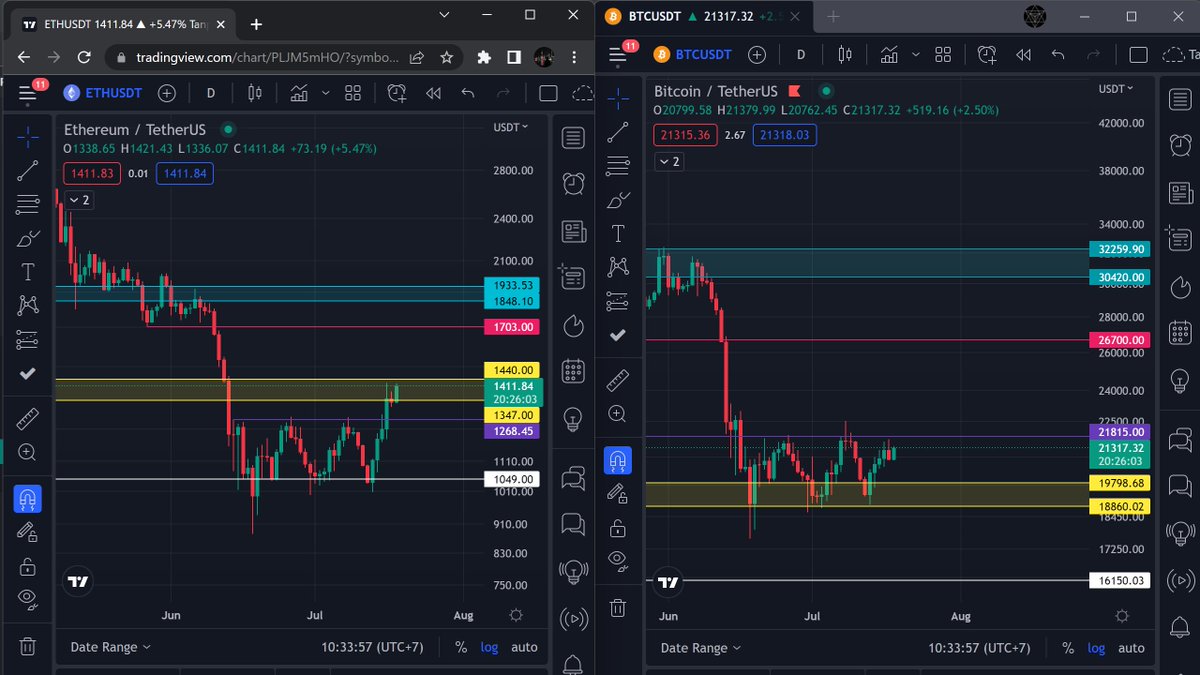Select the ETHUSDT browser tab

pyautogui.click(x=123, y=23)
